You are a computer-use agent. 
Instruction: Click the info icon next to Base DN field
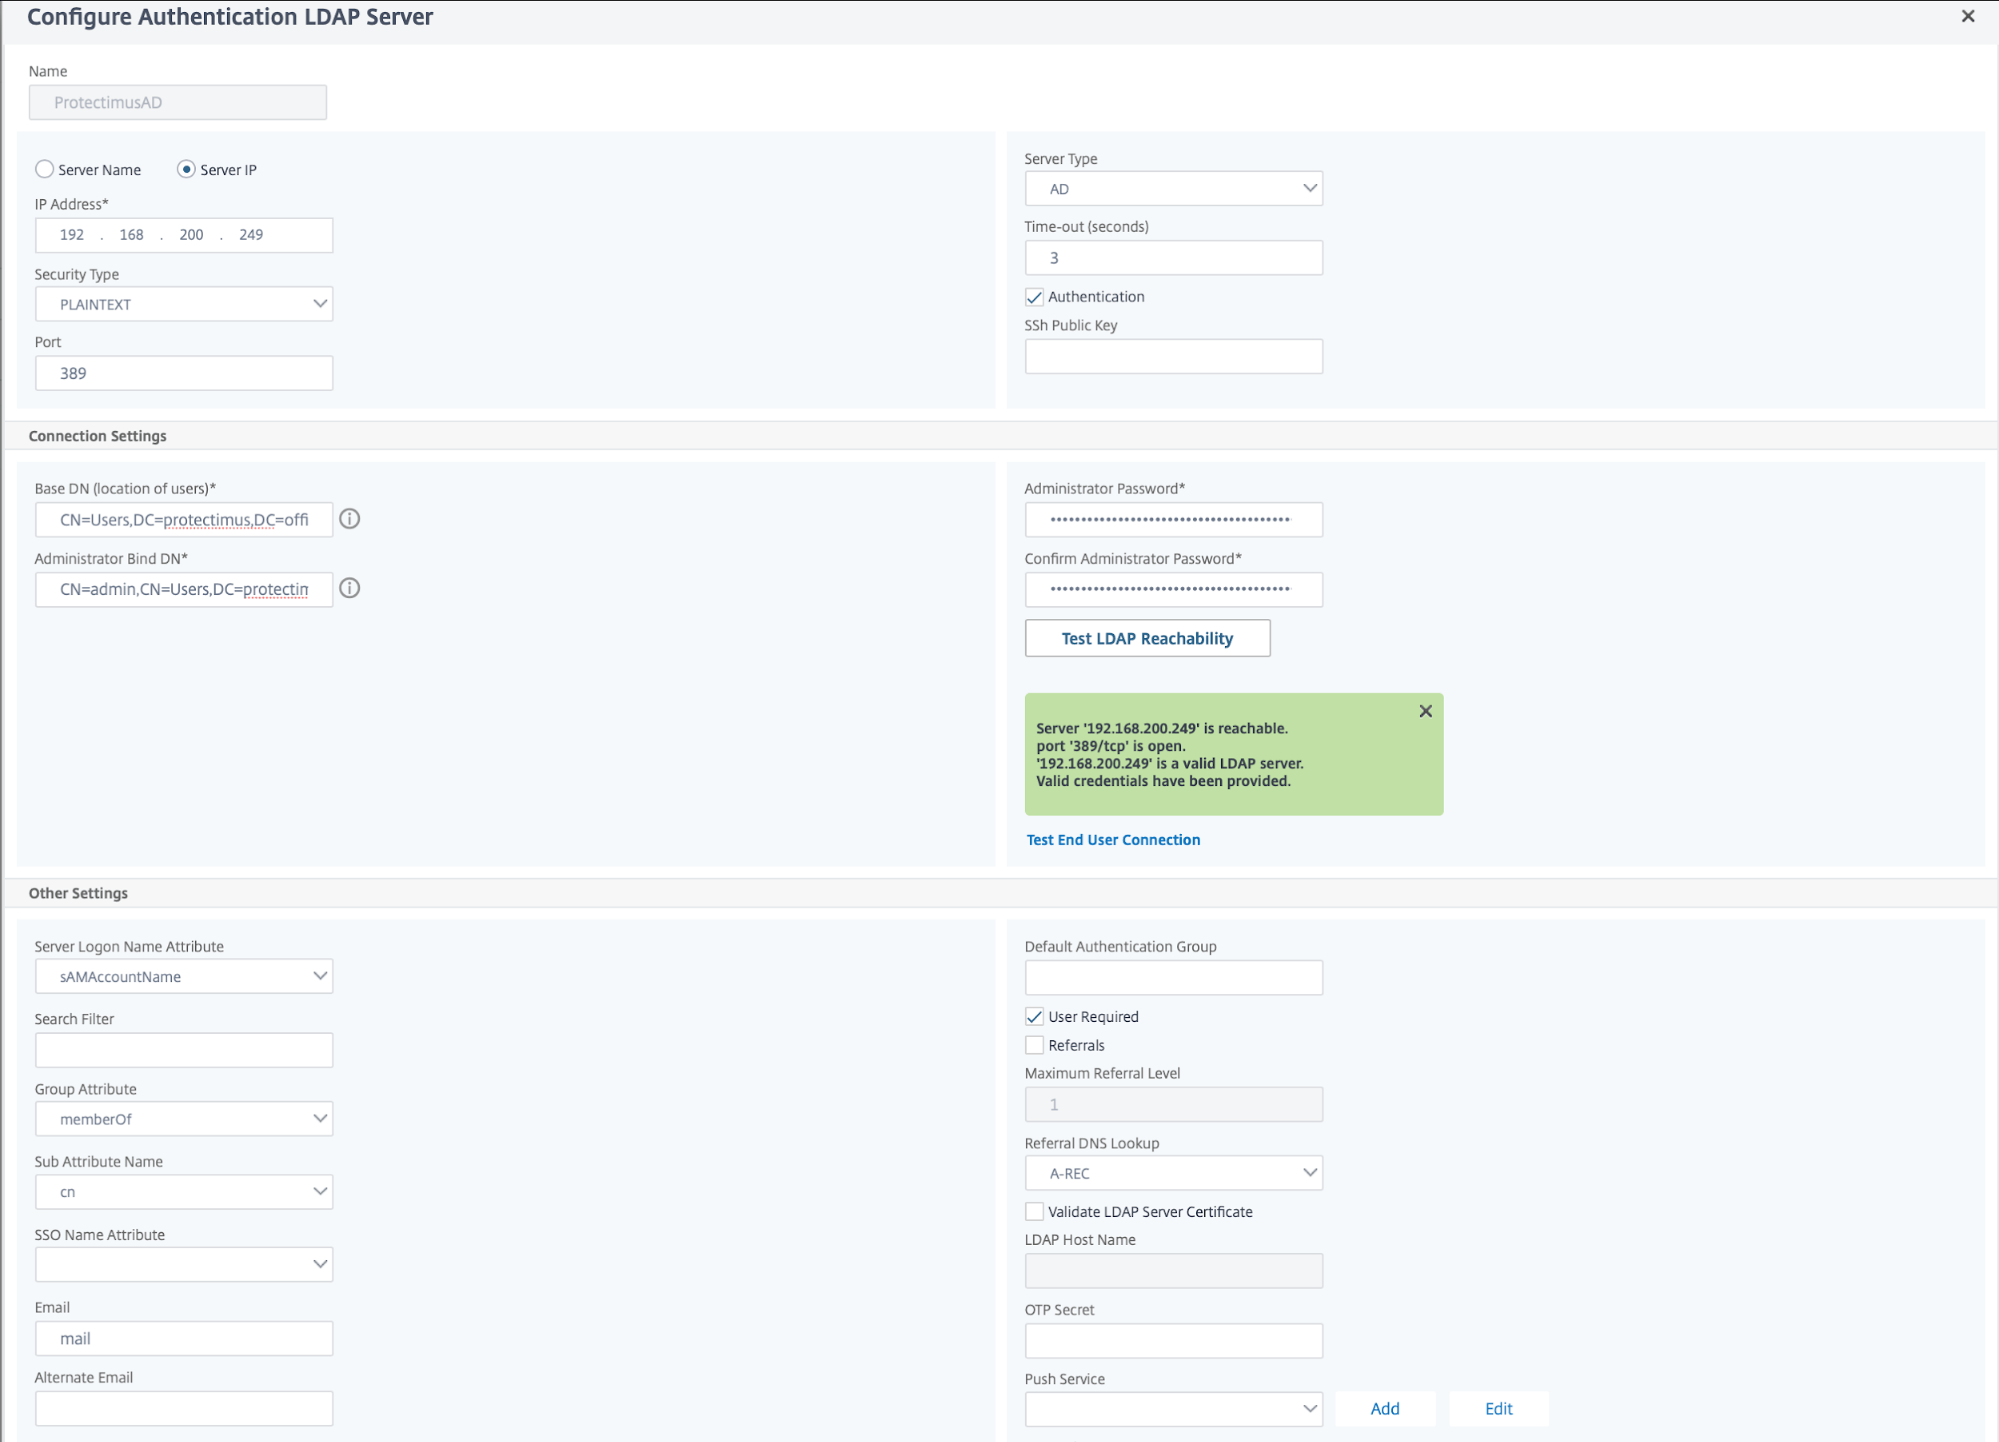352,520
